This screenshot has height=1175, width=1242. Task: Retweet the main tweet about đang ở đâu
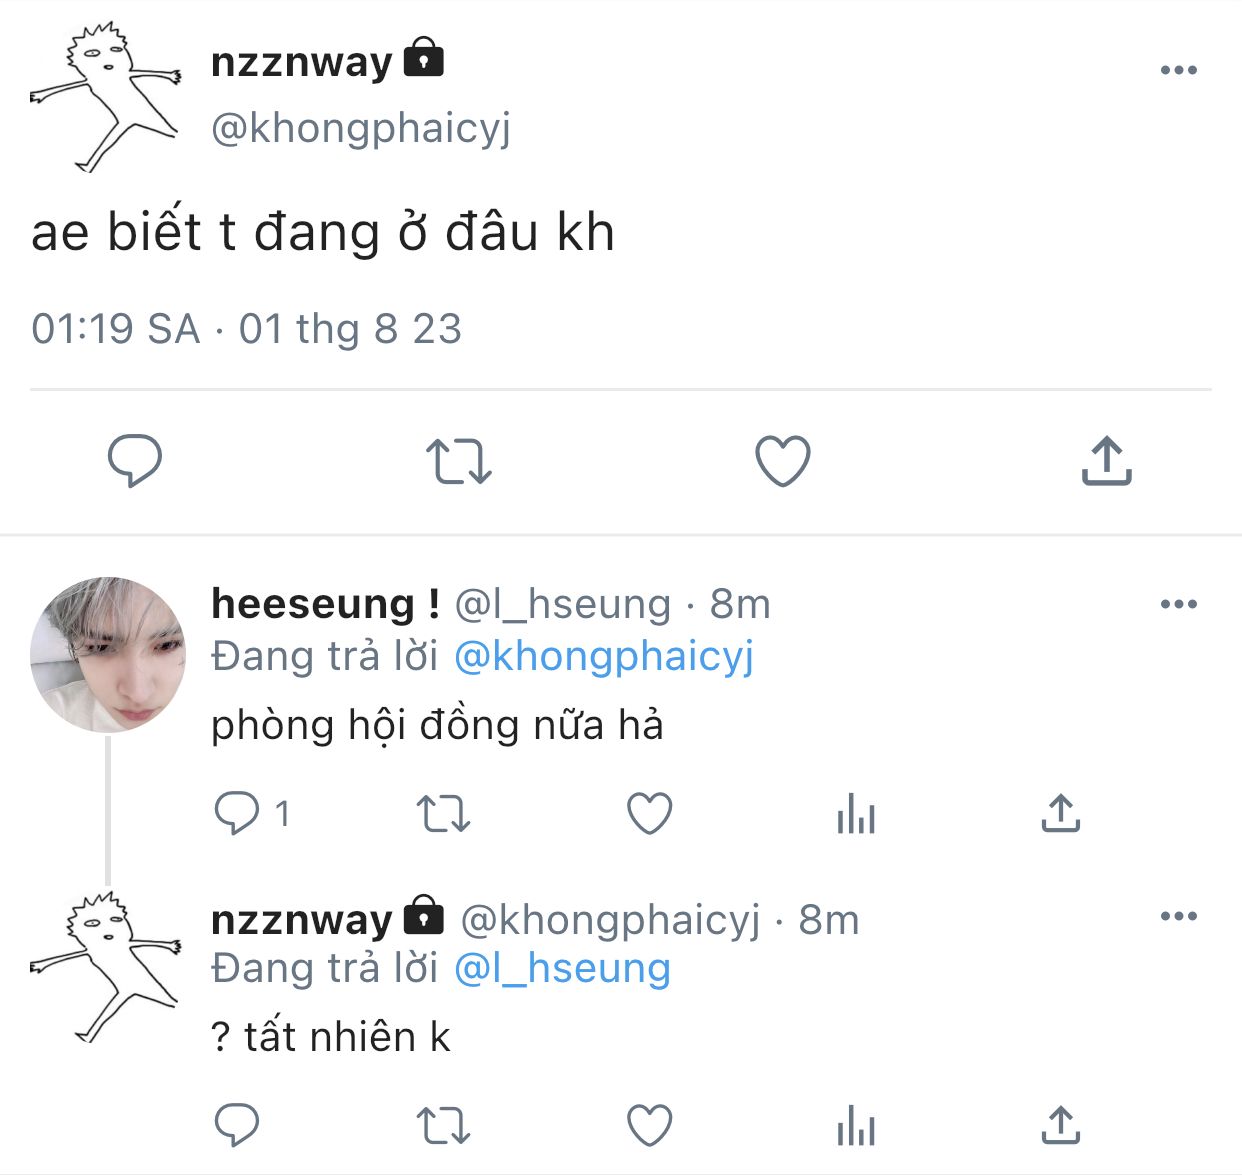click(458, 462)
